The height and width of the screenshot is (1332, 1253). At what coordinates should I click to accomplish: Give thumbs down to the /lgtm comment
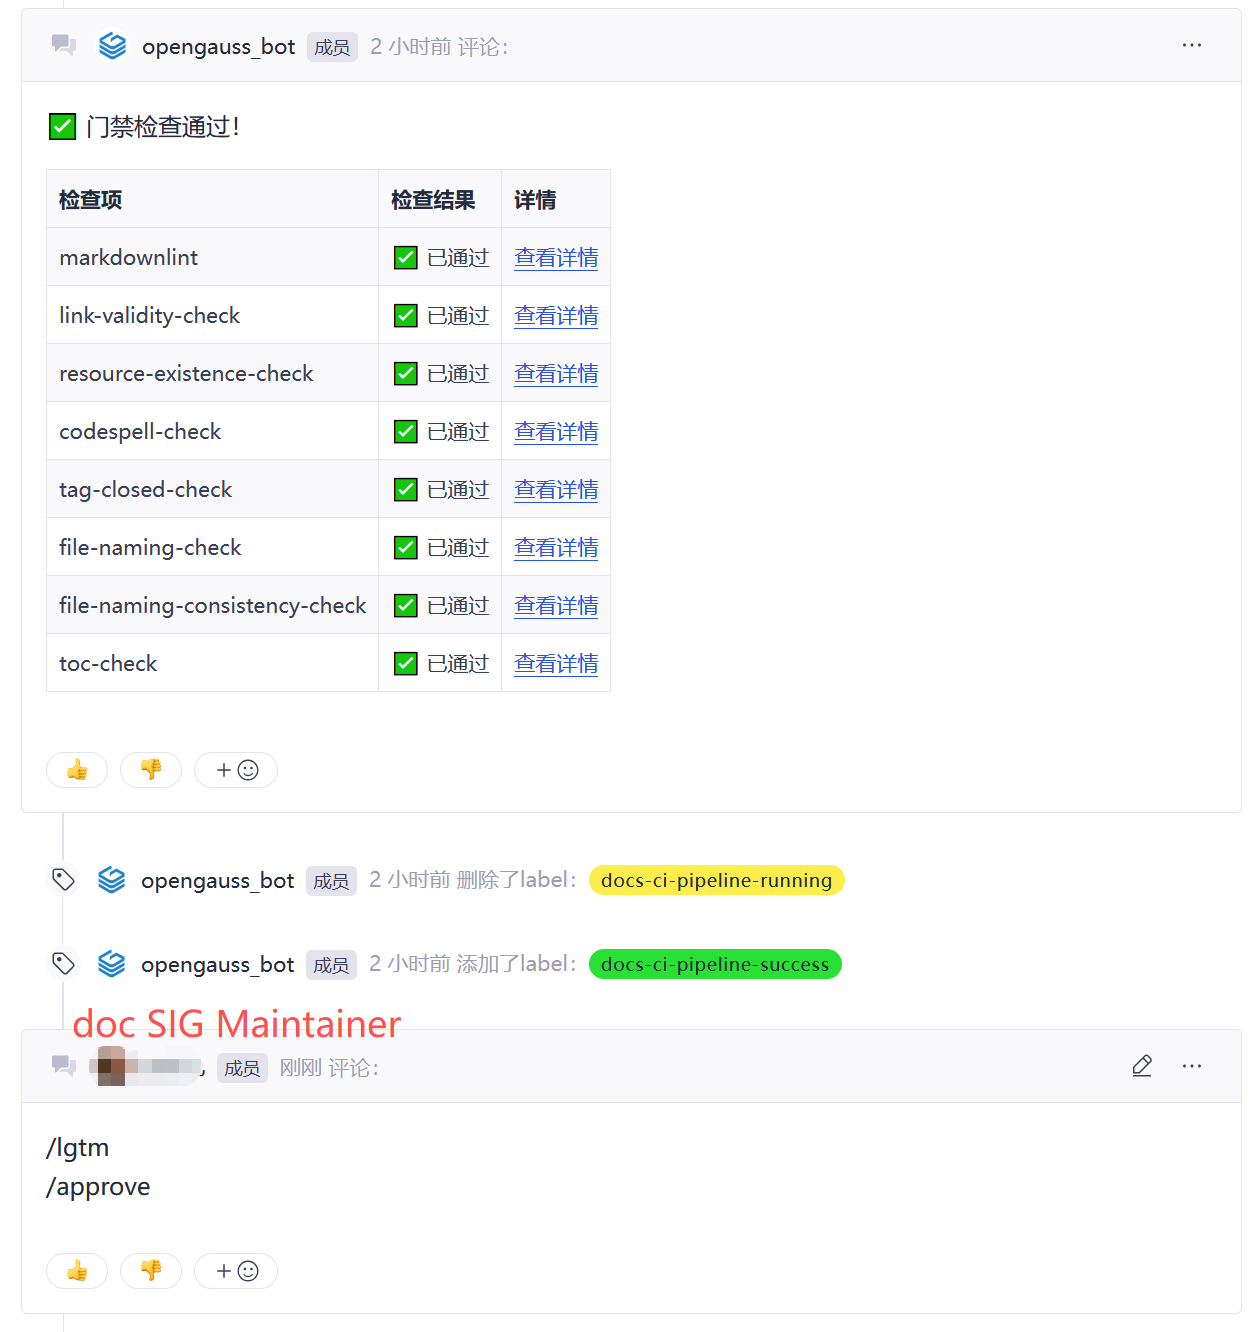click(151, 1271)
